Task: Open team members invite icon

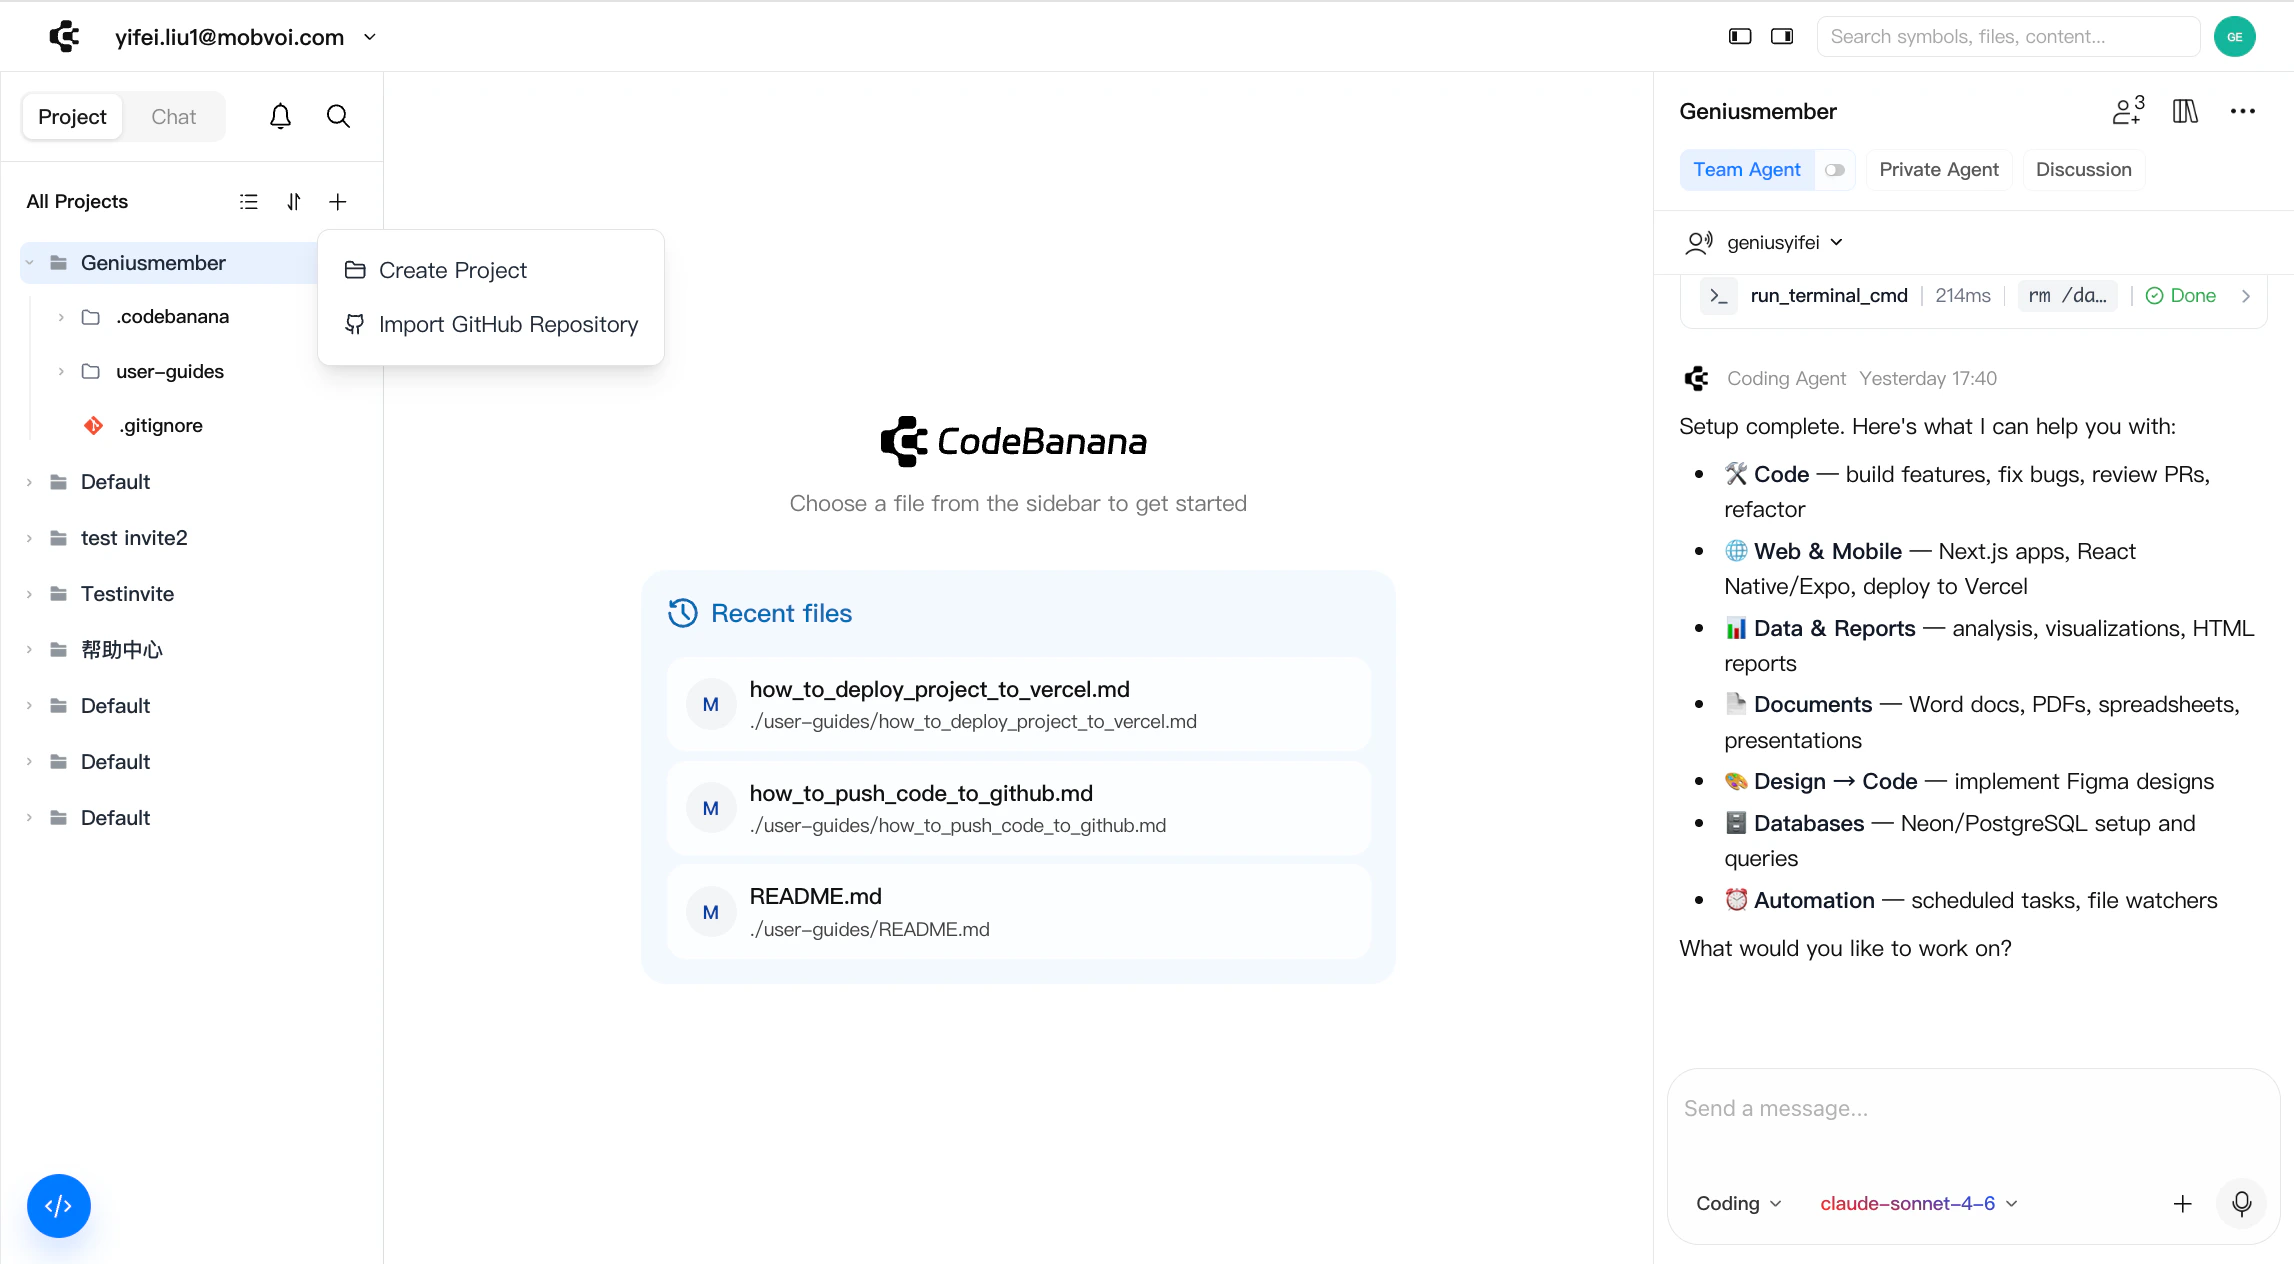Action: (x=2129, y=110)
